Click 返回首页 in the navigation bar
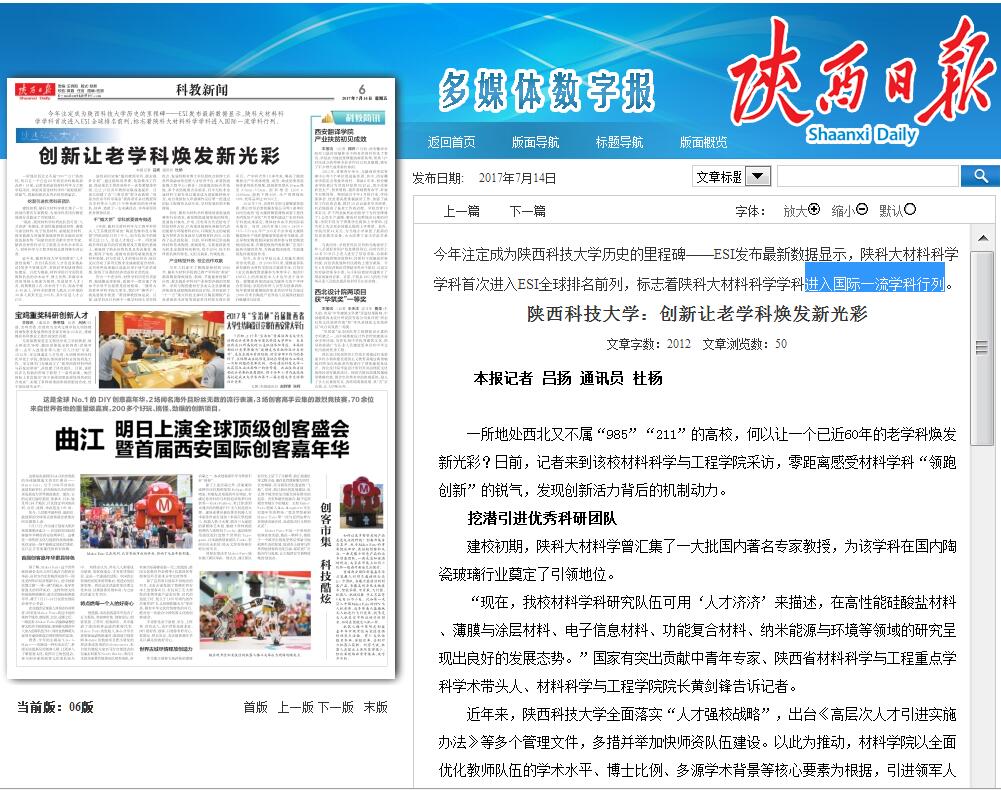 tap(451, 142)
